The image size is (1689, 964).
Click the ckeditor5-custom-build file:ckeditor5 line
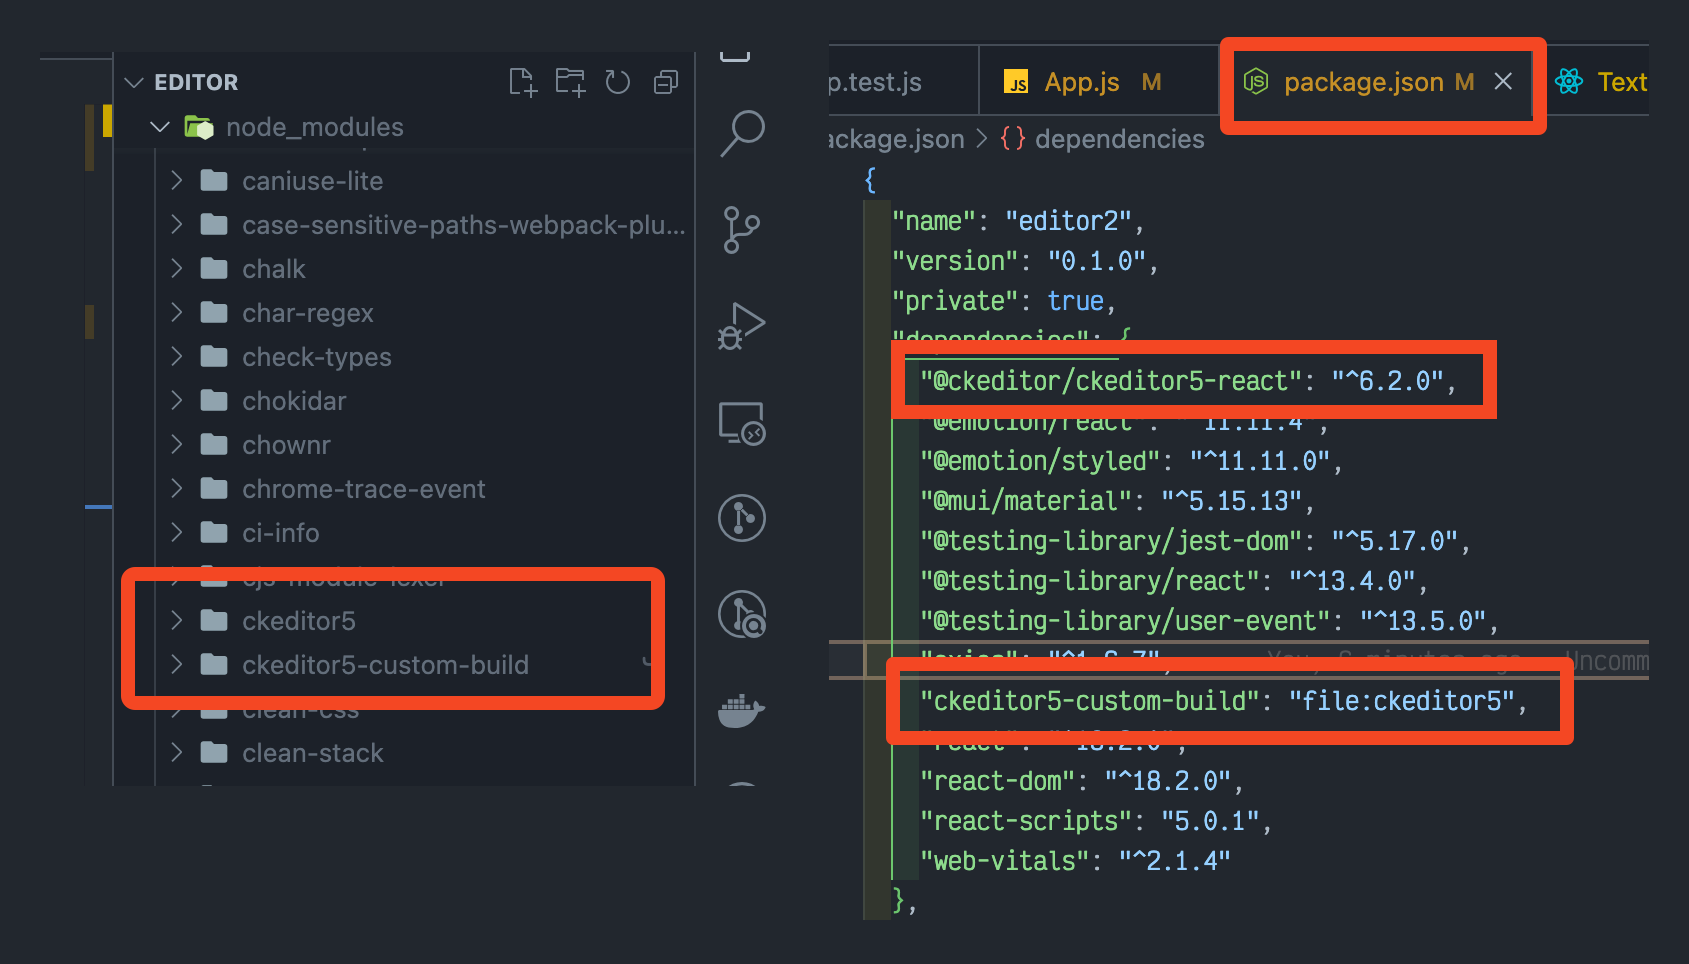pos(1225,701)
